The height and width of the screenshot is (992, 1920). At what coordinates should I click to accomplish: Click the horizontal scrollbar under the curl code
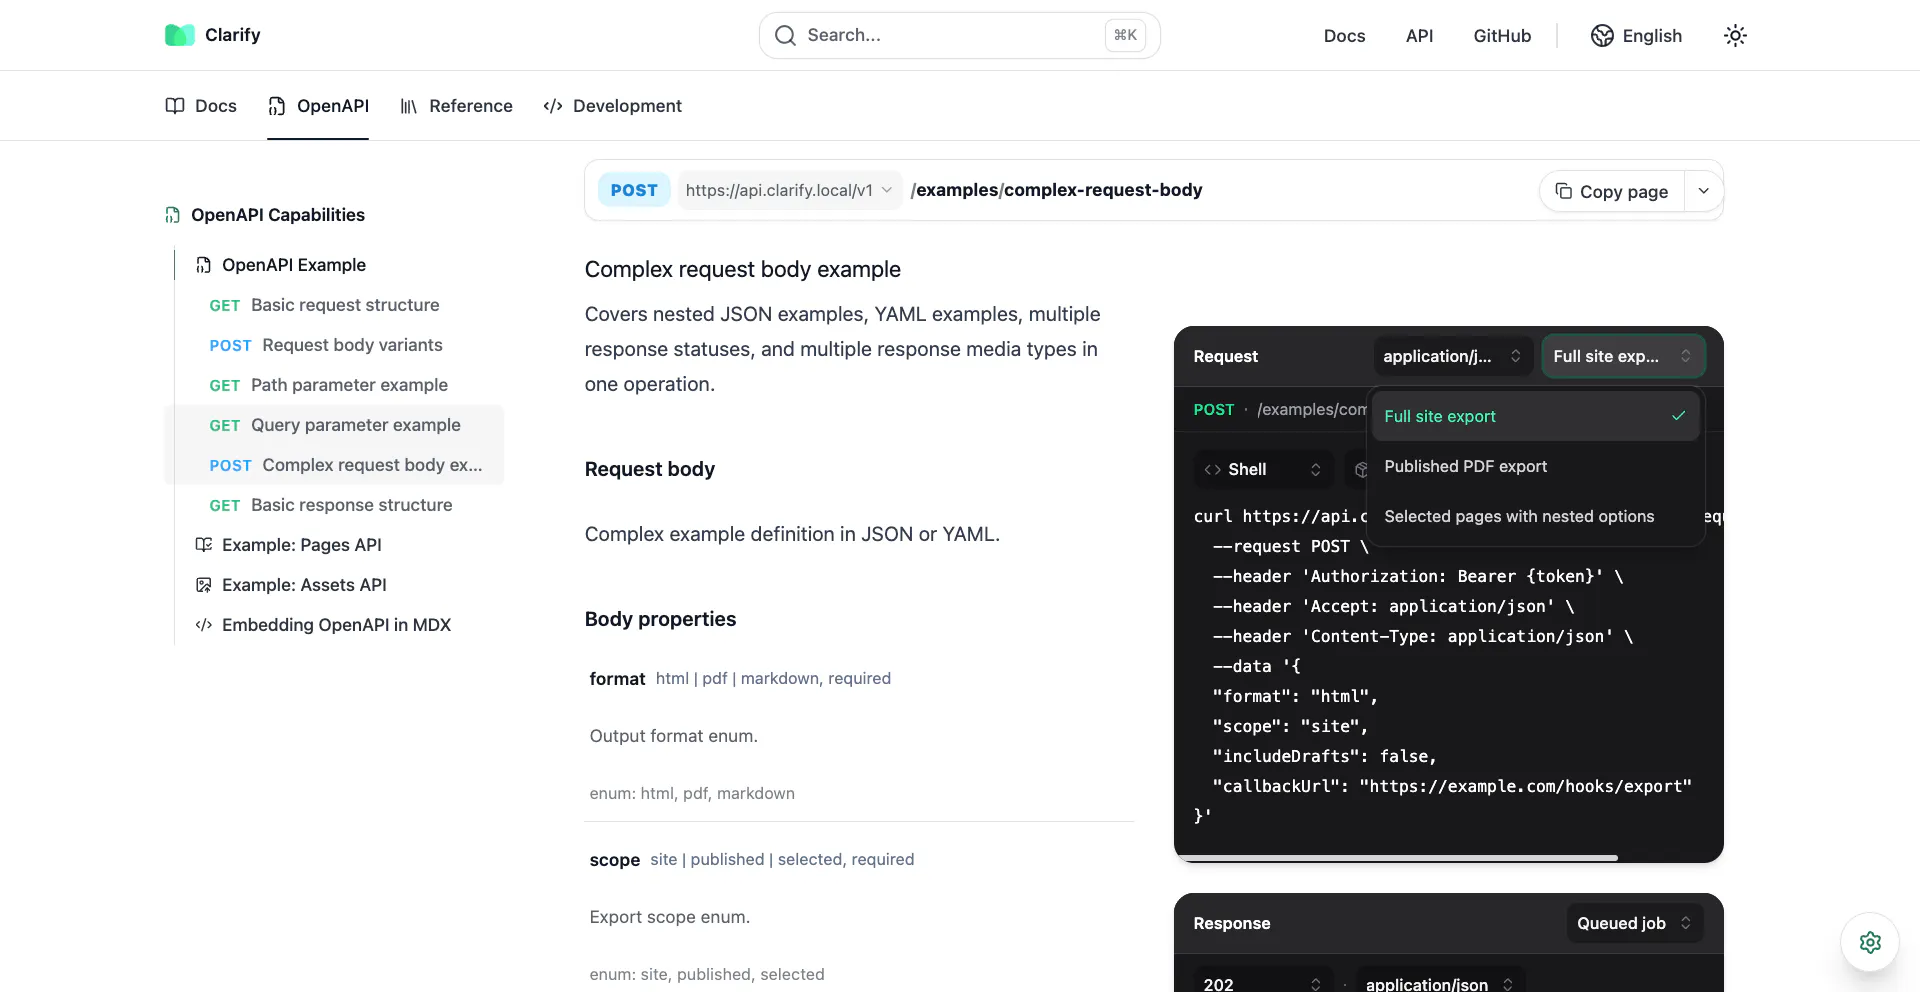click(1396, 858)
